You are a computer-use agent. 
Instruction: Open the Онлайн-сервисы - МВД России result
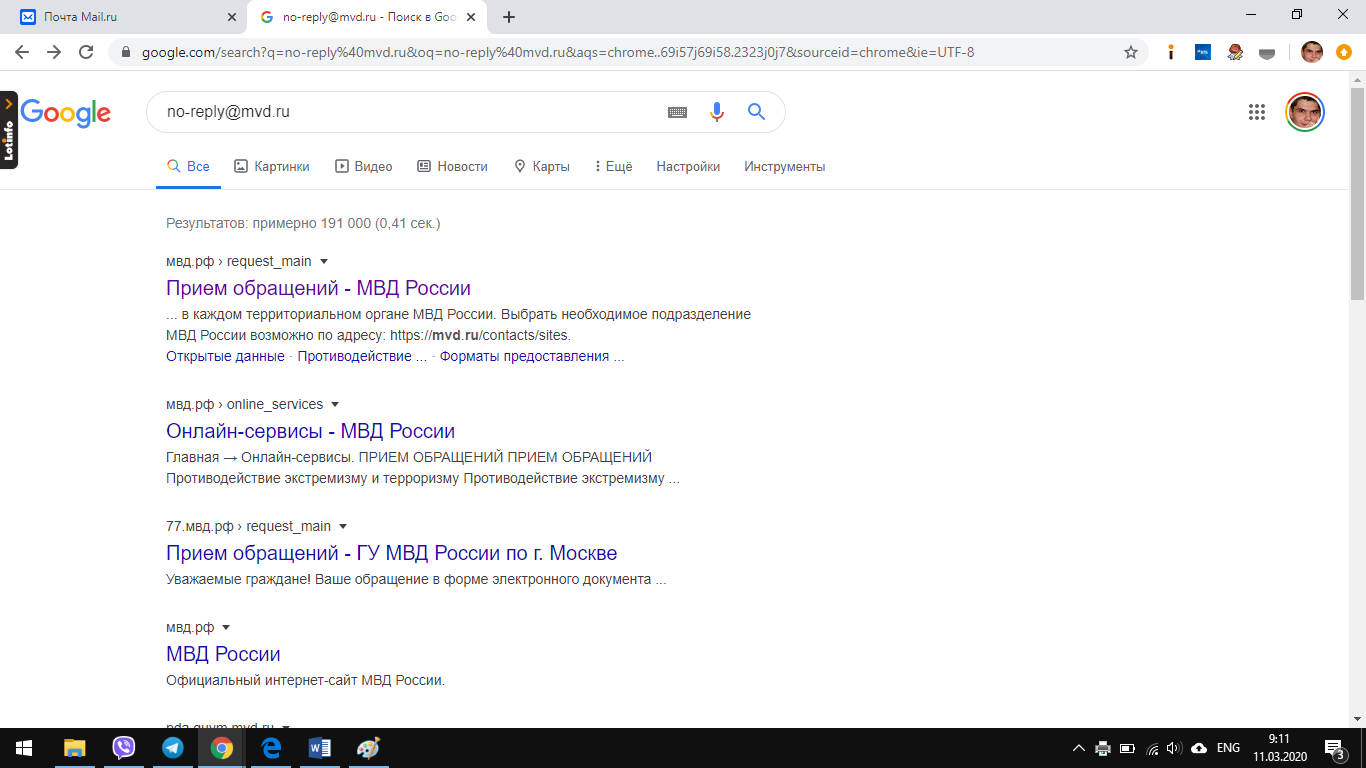[x=310, y=431]
